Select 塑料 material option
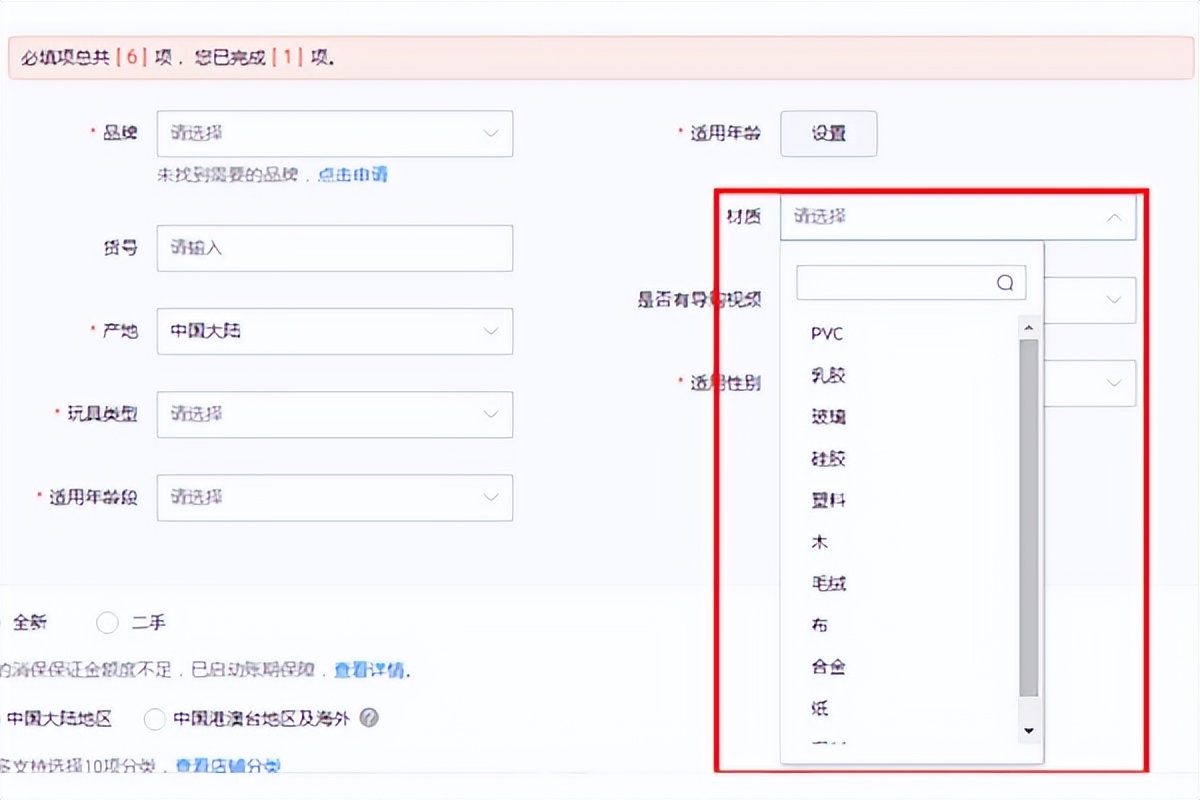This screenshot has height=800, width=1200. pyautogui.click(x=830, y=499)
